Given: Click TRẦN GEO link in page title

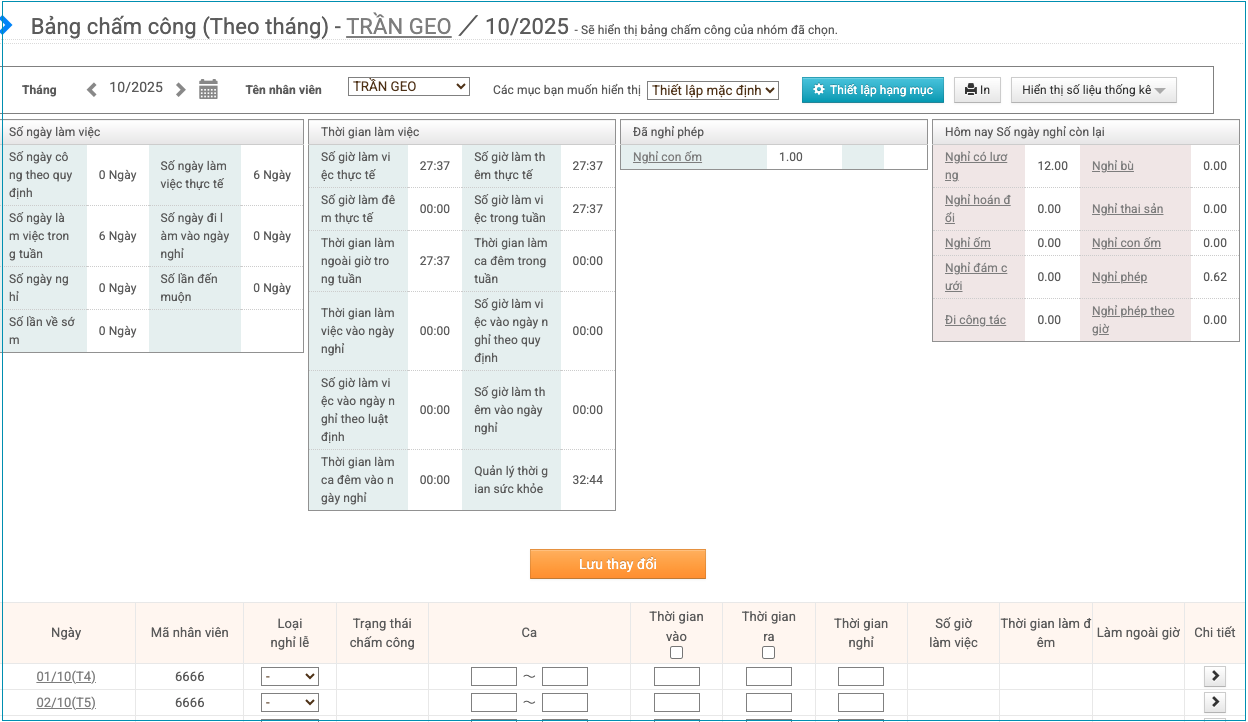Looking at the screenshot, I should [398, 27].
